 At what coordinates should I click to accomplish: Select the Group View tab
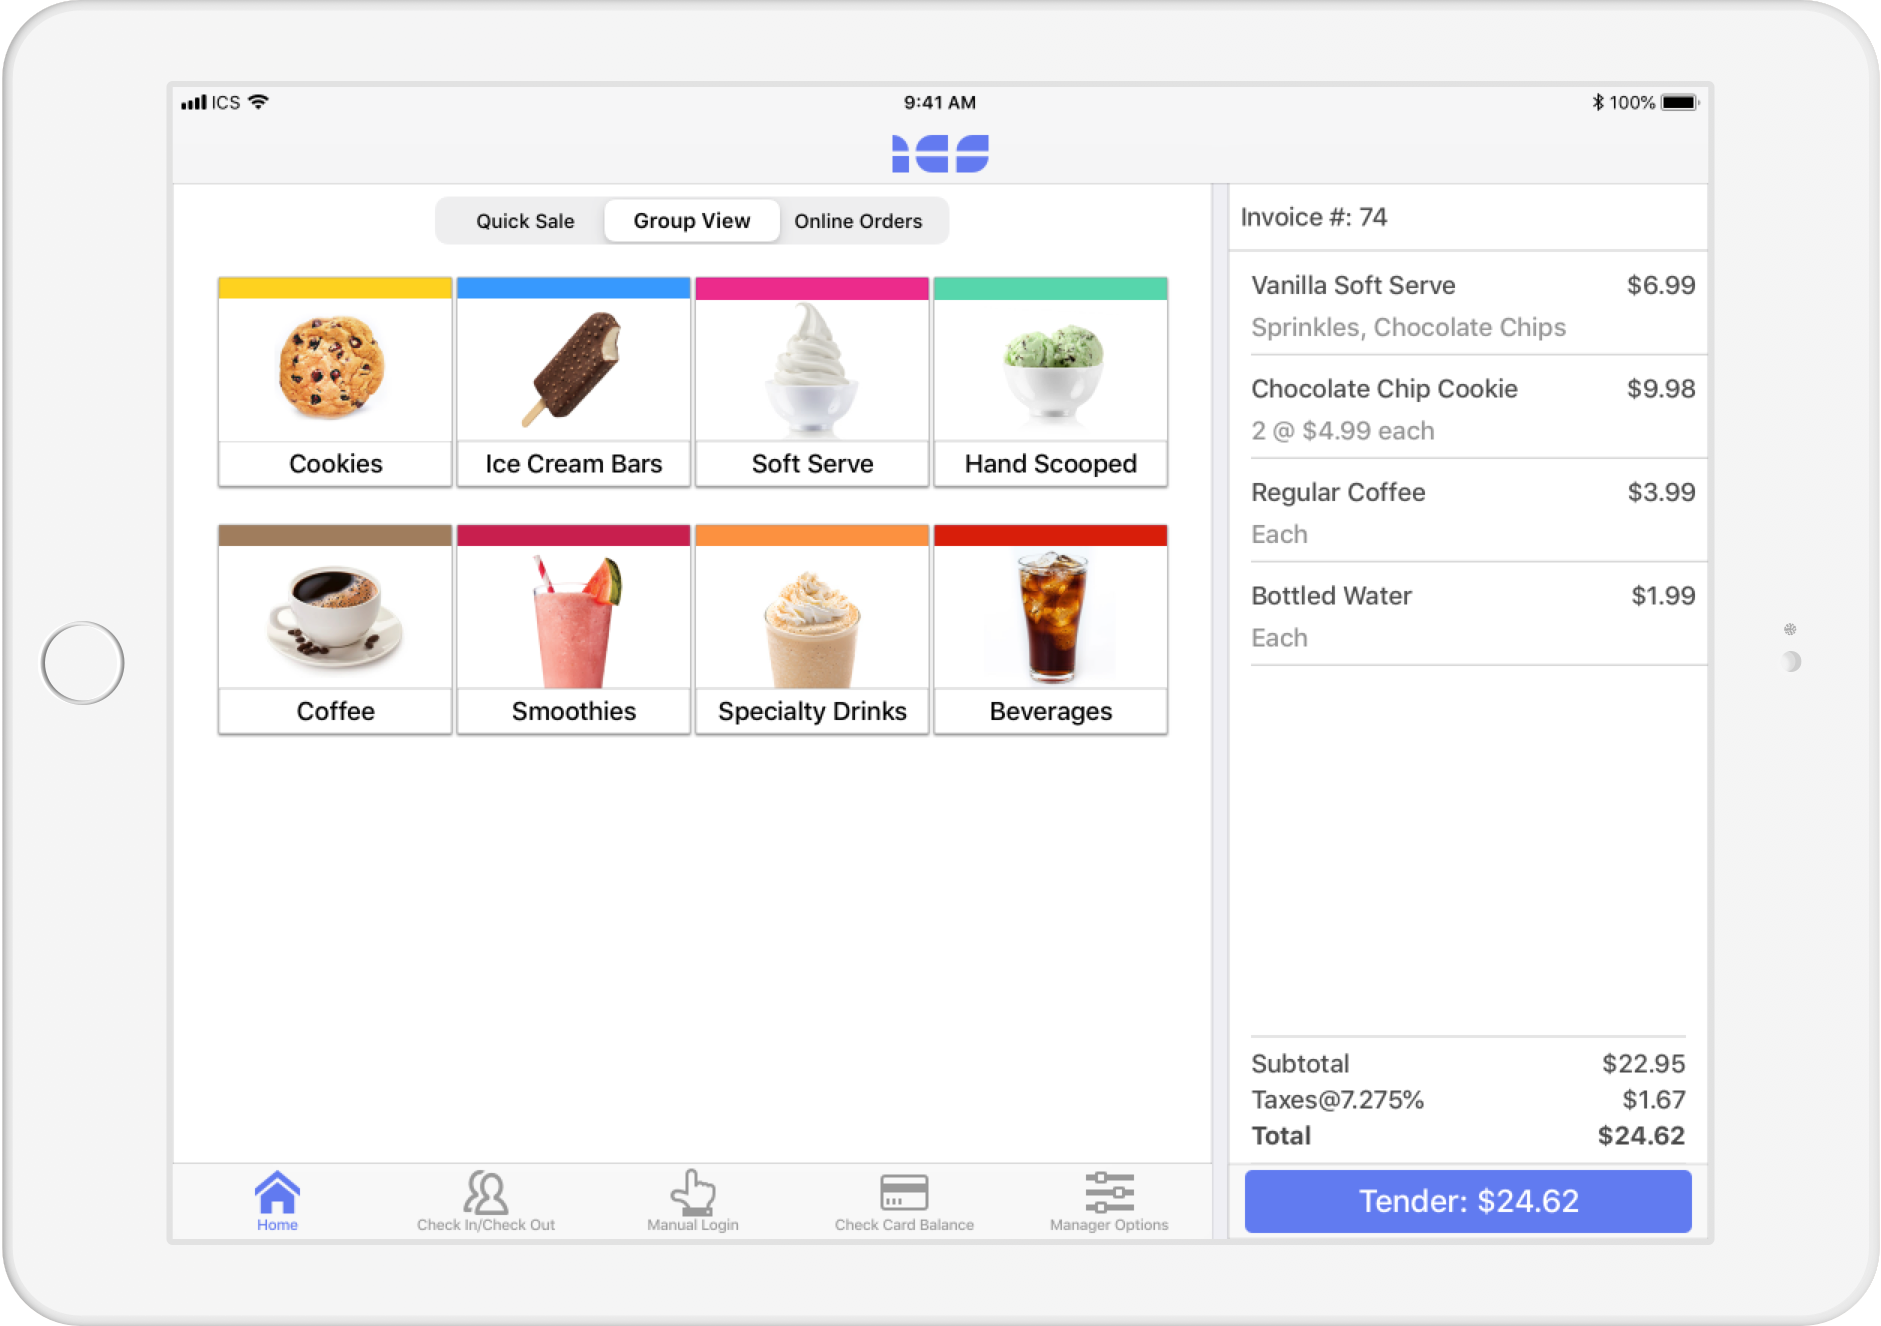coord(691,221)
